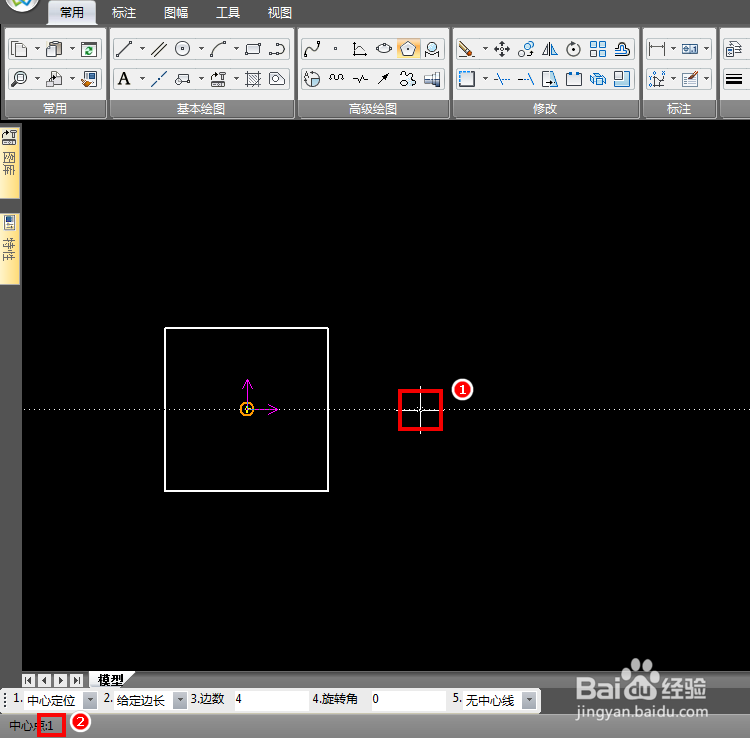
Task: Click the line width icon
Action: coord(734,78)
